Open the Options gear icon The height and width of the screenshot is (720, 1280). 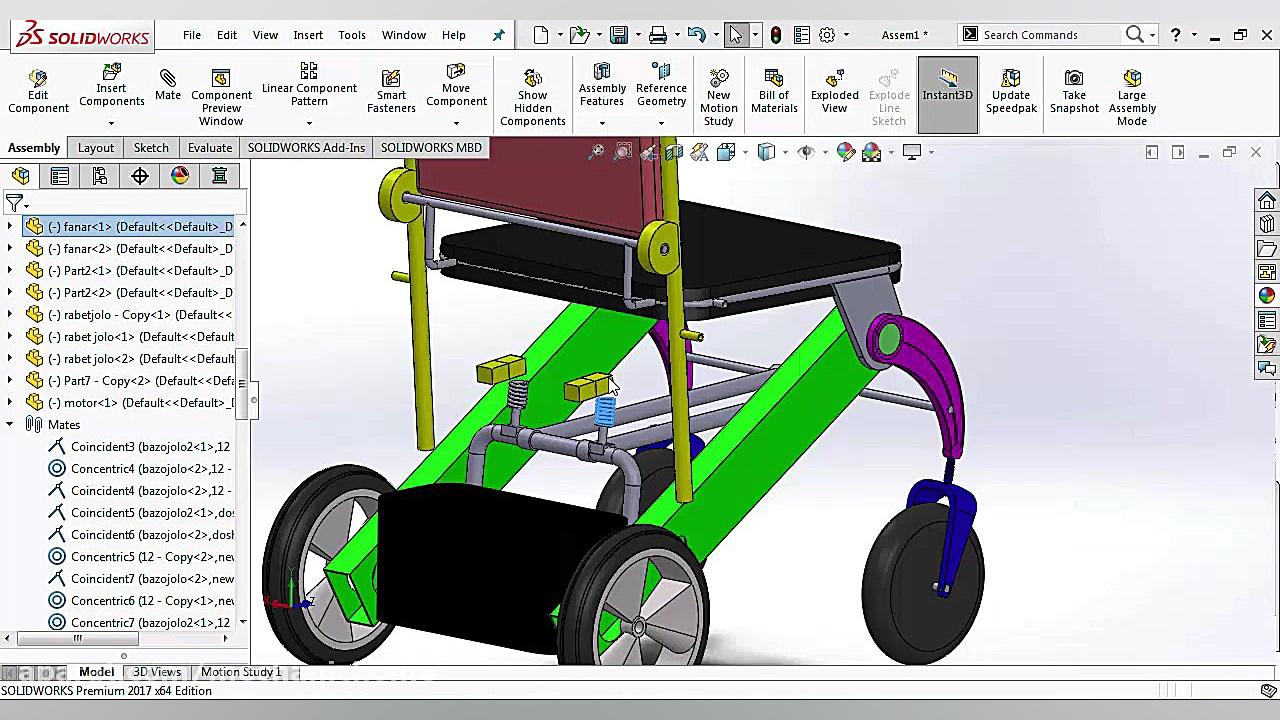pos(827,35)
